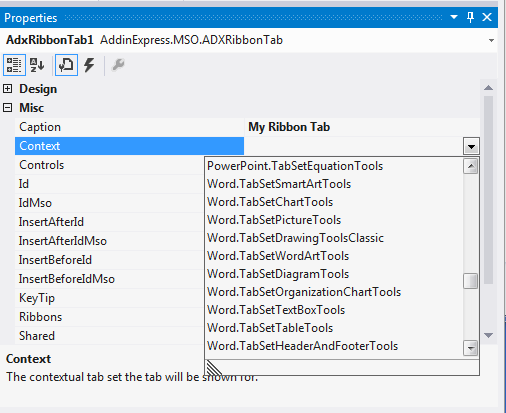Screen dimensions: 506x413
Task: Choose Word.TabSetOrganizationChartTools option
Action: coord(334,292)
